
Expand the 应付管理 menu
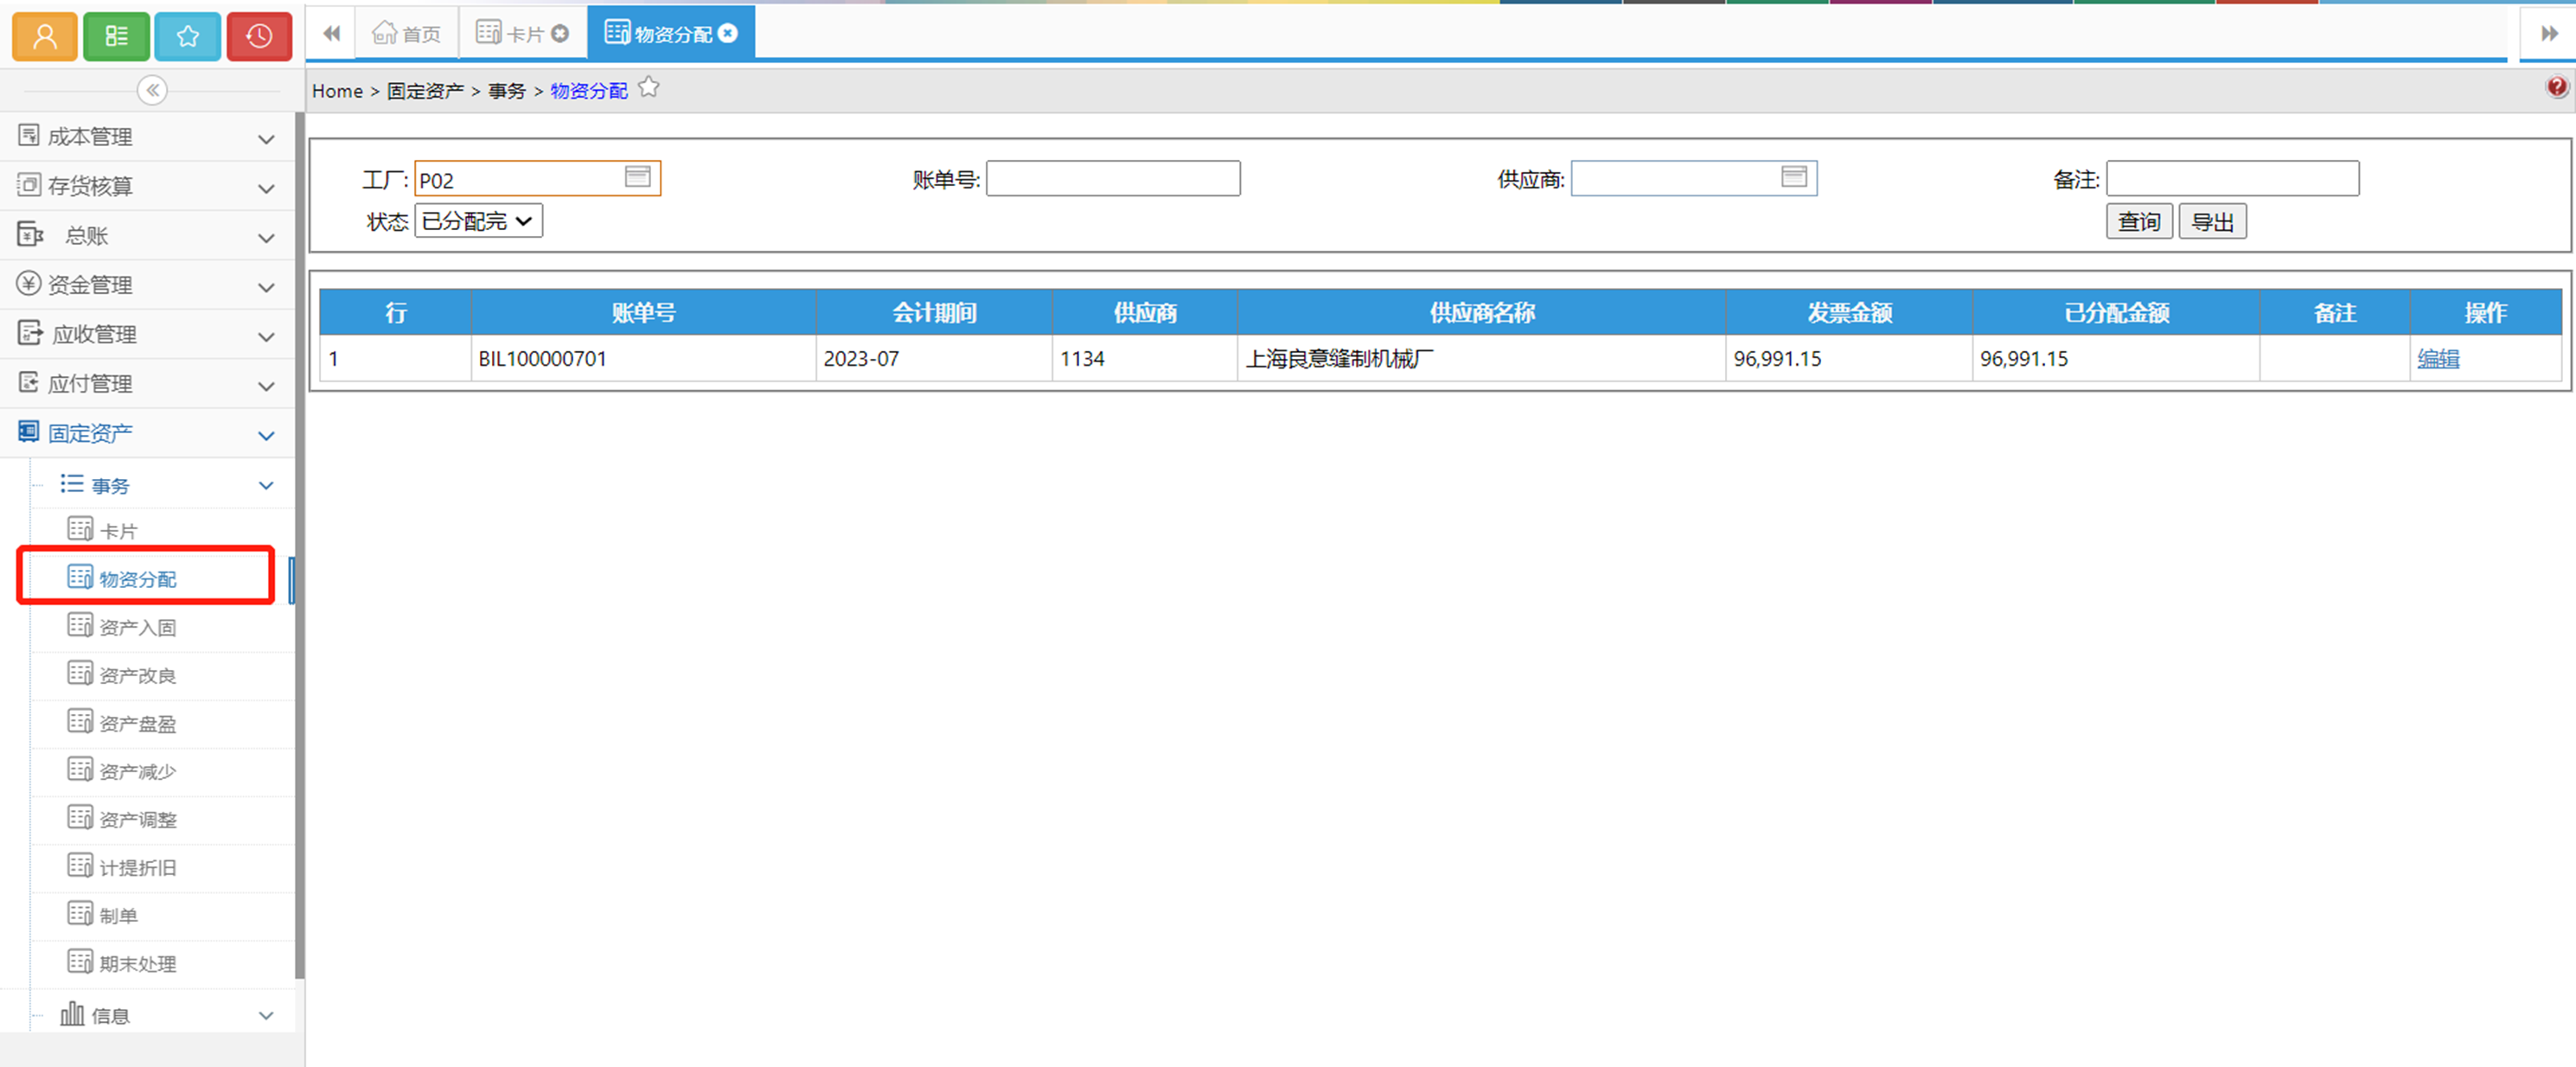click(x=147, y=384)
